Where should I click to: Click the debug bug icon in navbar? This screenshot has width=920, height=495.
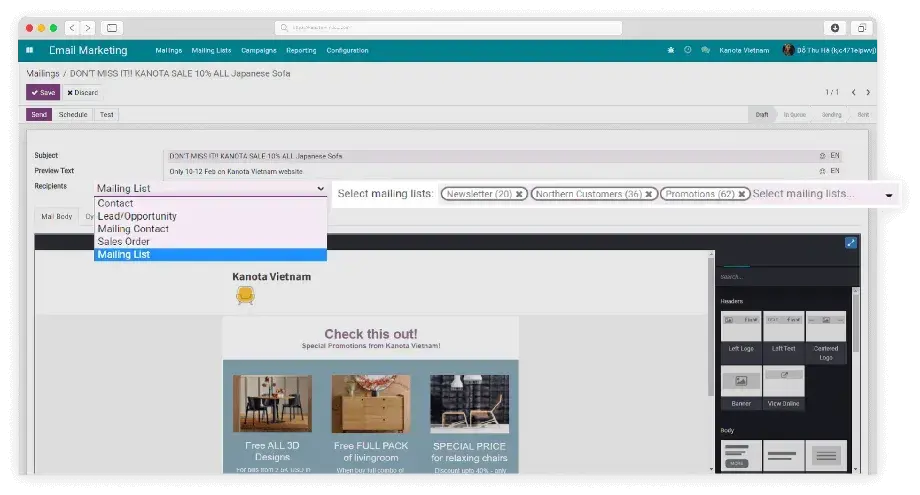(670, 50)
